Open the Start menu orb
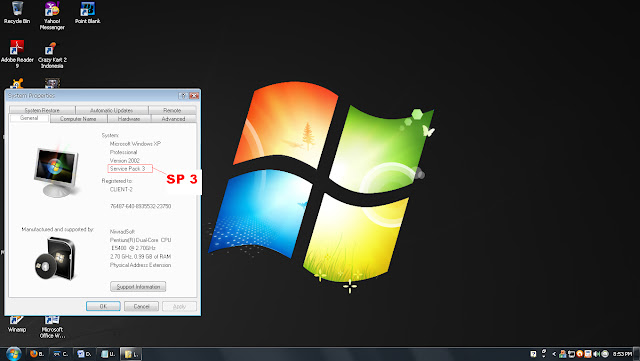Screen dimensions: 640x361 (x=13, y=354)
